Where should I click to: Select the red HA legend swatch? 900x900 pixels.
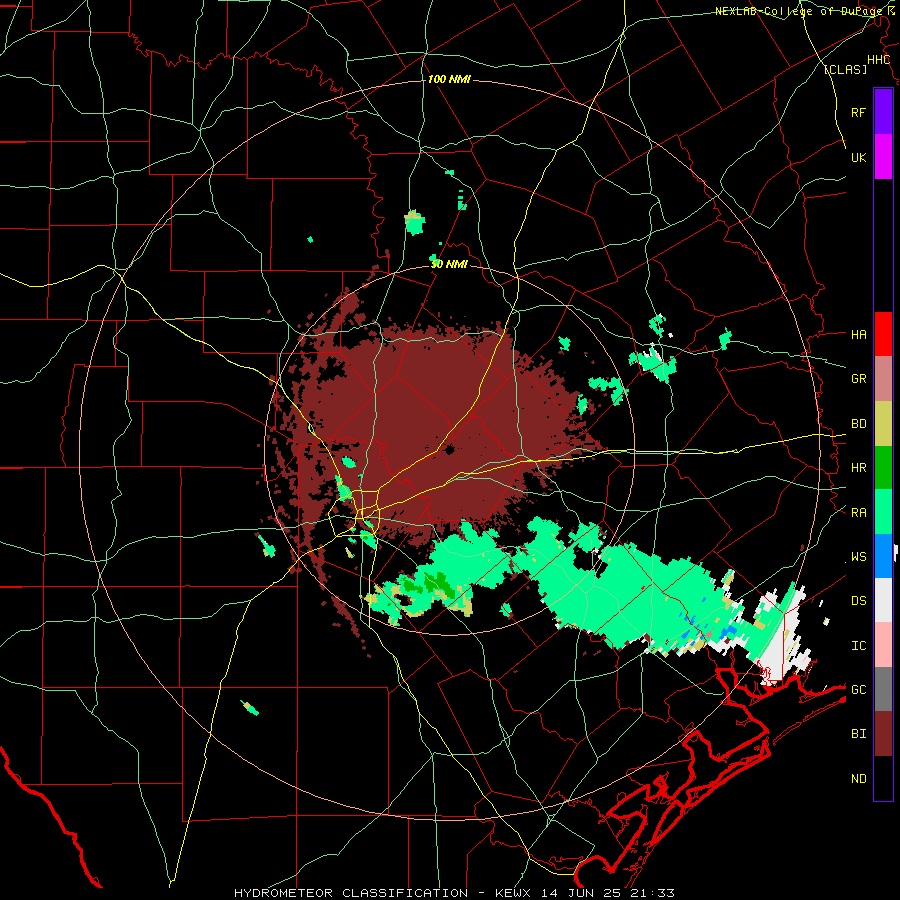pyautogui.click(x=883, y=334)
